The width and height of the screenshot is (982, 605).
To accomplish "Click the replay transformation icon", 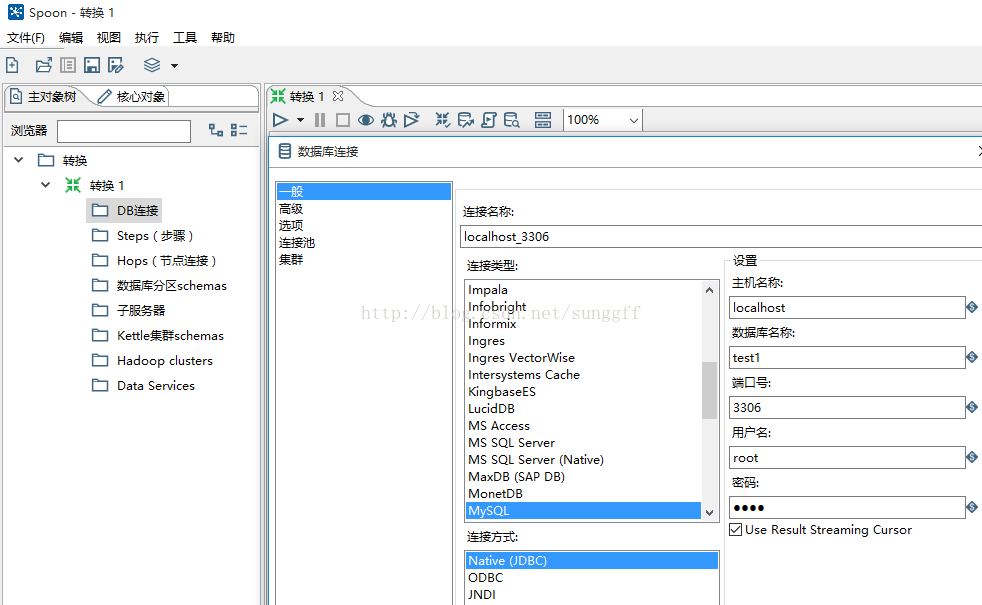I will tap(411, 120).
